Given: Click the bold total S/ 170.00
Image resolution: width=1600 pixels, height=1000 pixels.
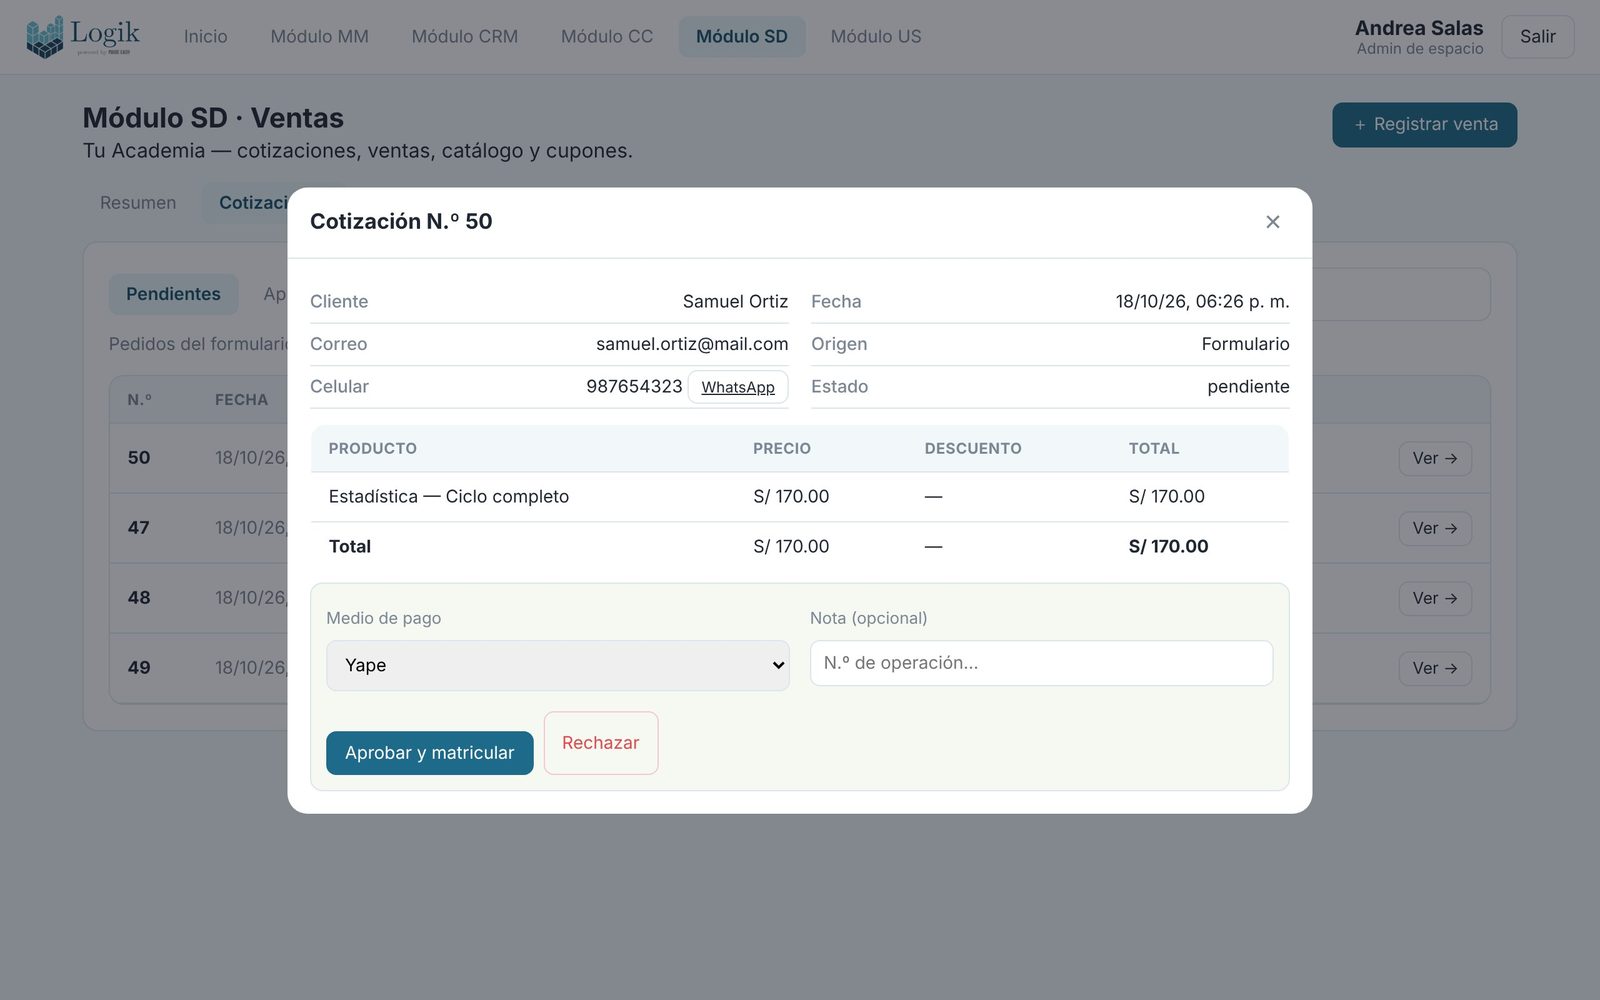Looking at the screenshot, I should tap(1168, 547).
